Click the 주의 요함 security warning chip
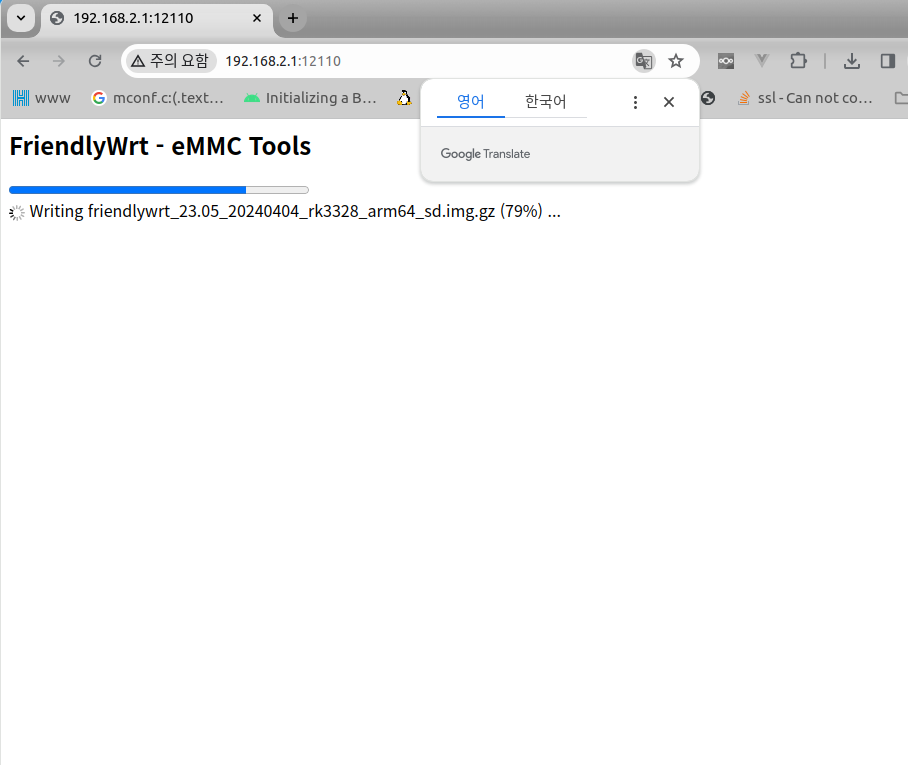The image size is (908, 765). point(170,61)
